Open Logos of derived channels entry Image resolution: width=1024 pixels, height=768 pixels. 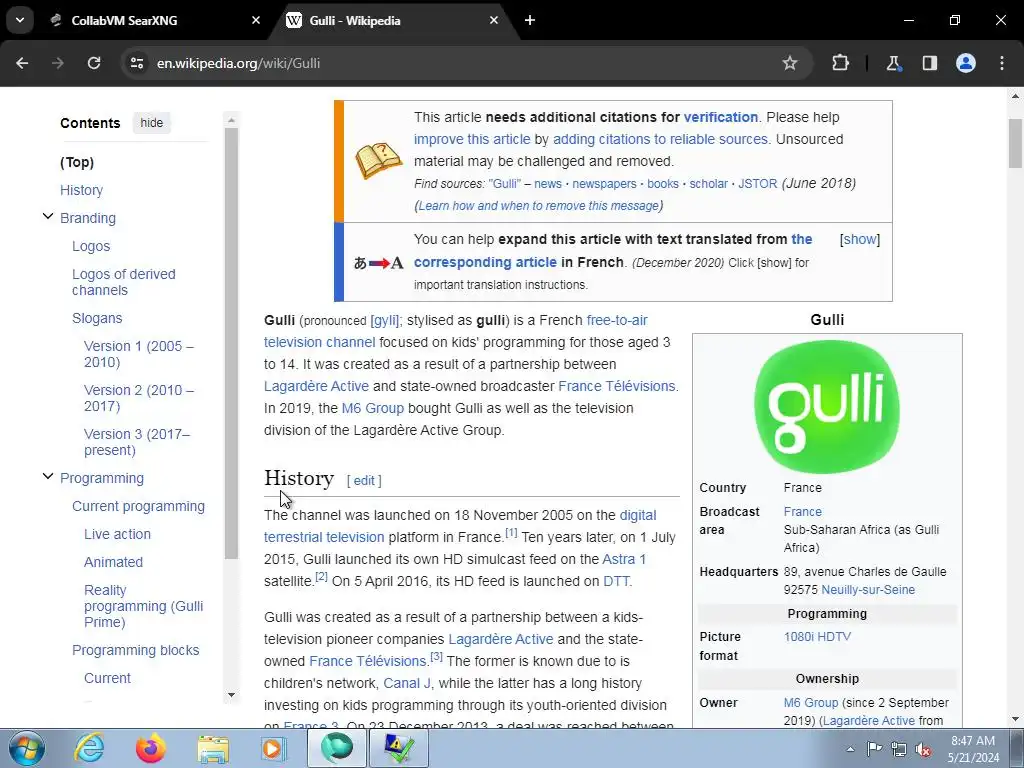(124, 282)
